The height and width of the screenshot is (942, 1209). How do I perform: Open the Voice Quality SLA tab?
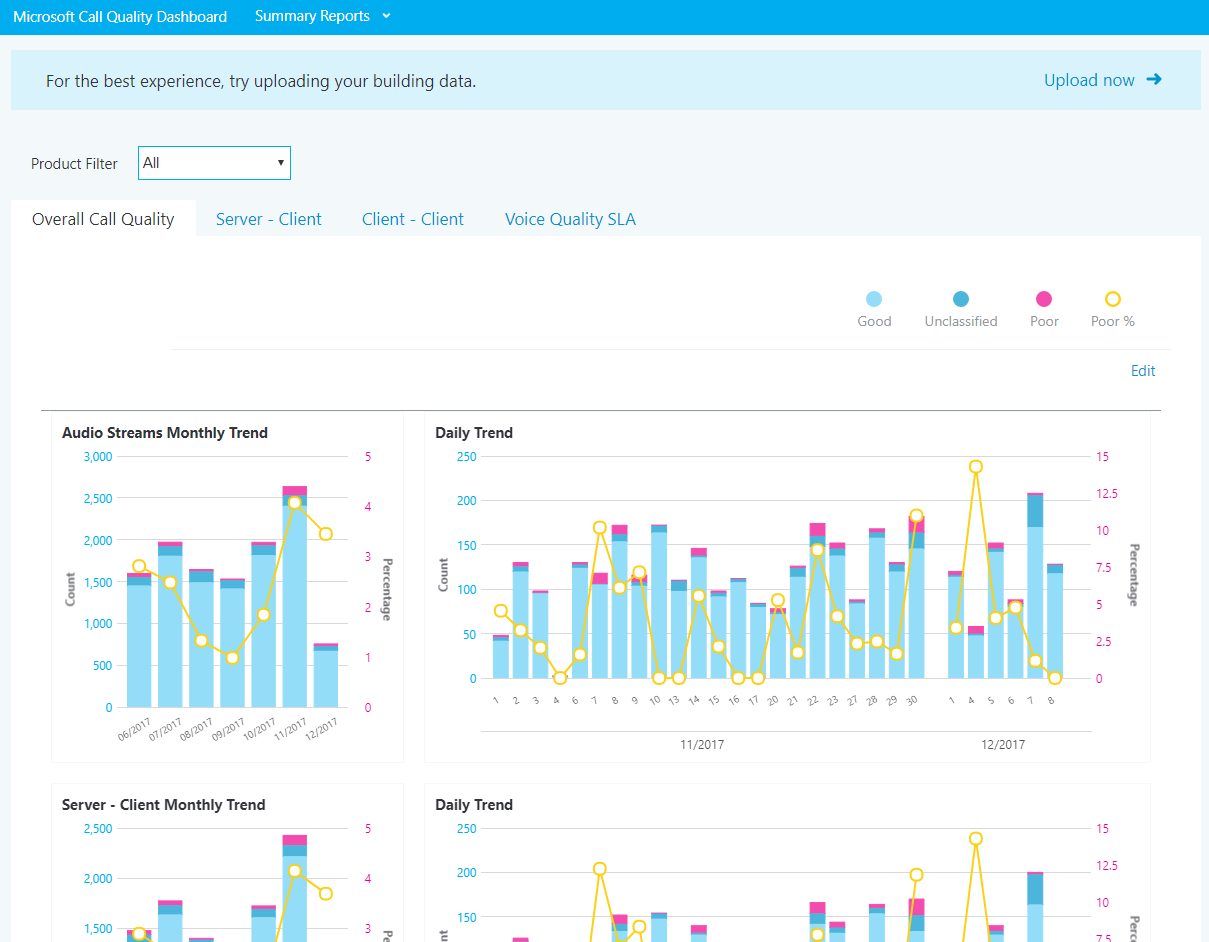click(x=570, y=219)
